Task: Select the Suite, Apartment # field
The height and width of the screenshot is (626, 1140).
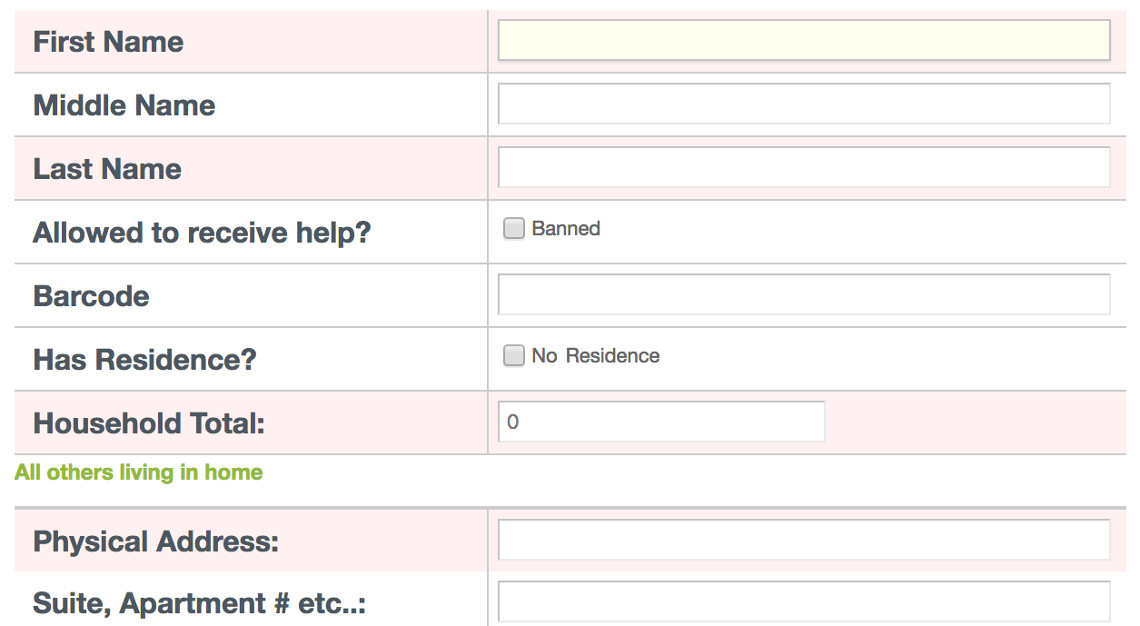Action: coord(803,601)
